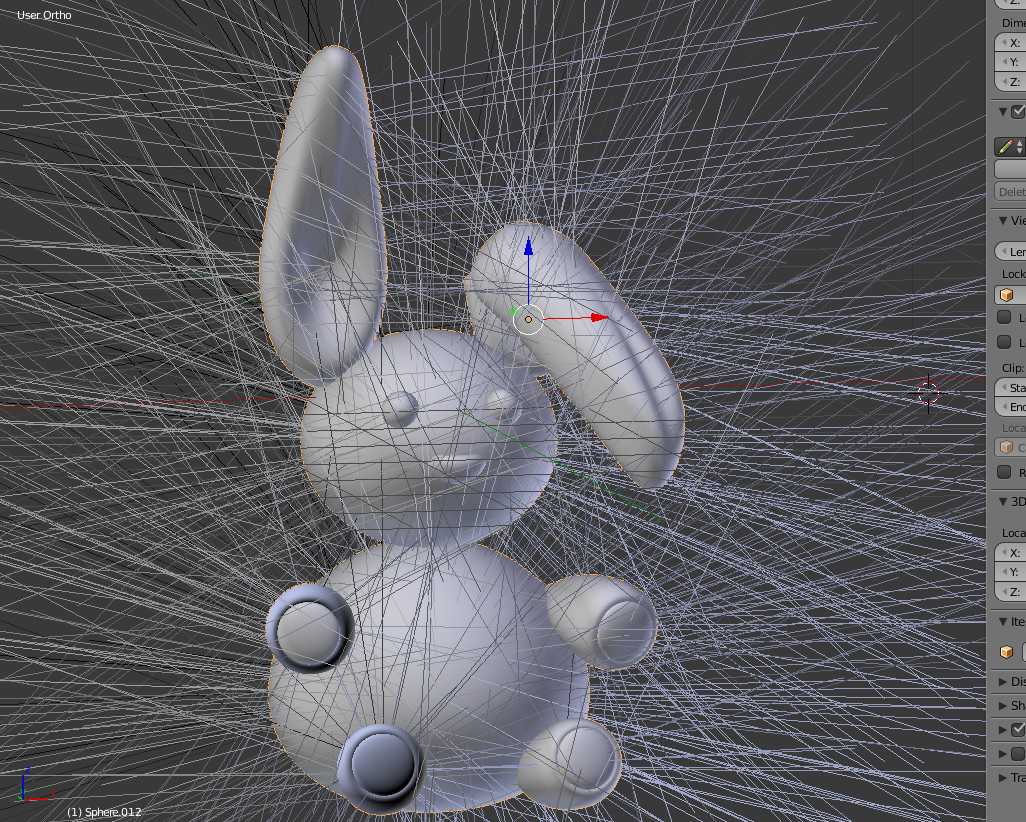Click the Dimensions Z value field
This screenshot has height=822, width=1026.
click(x=1010, y=82)
